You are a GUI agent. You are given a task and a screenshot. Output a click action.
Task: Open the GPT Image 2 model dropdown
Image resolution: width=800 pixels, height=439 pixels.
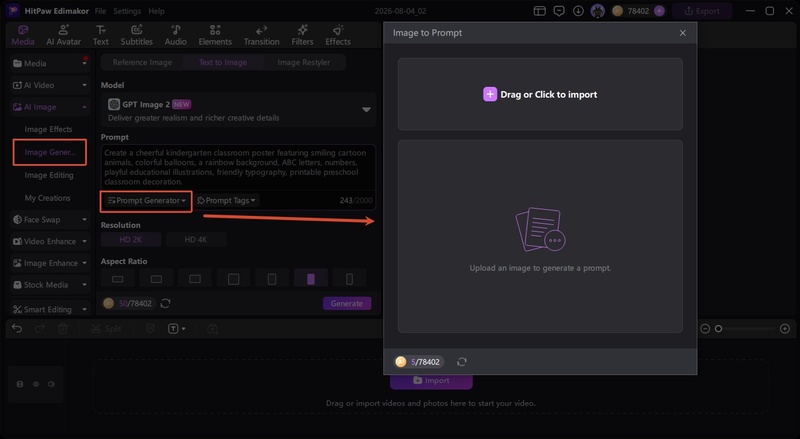[238, 110]
